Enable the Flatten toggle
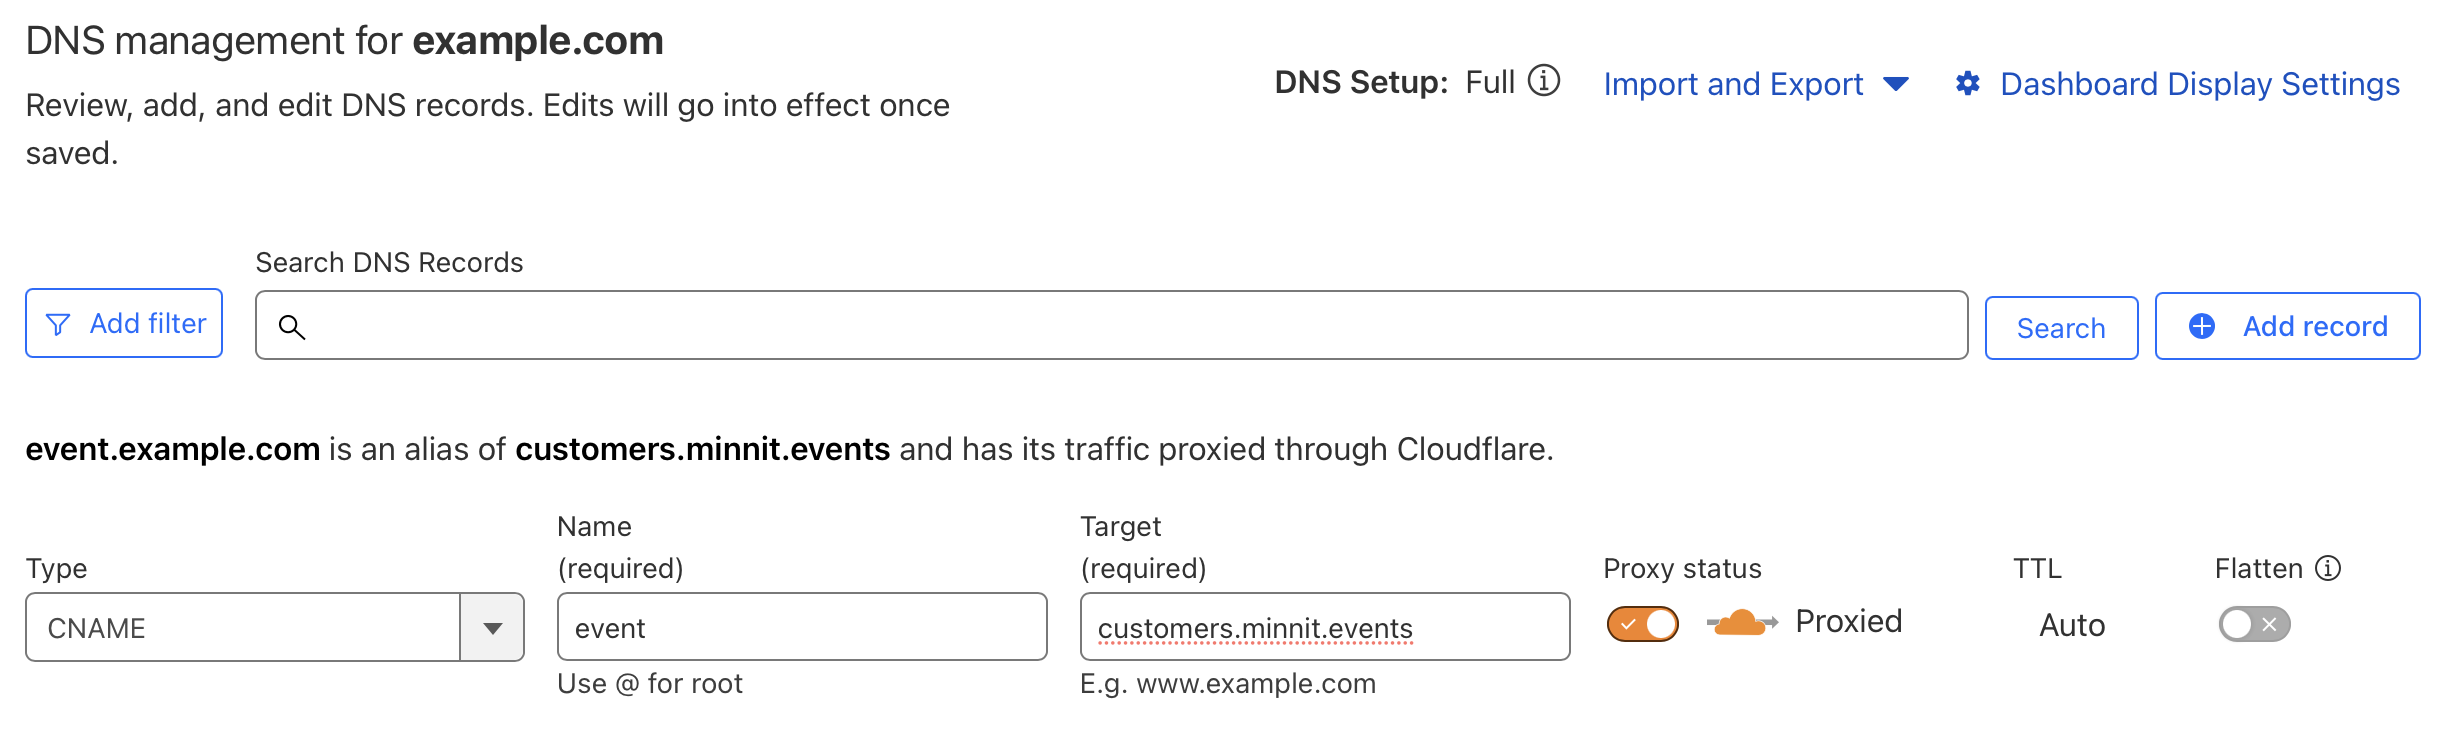 pyautogui.click(x=2253, y=624)
